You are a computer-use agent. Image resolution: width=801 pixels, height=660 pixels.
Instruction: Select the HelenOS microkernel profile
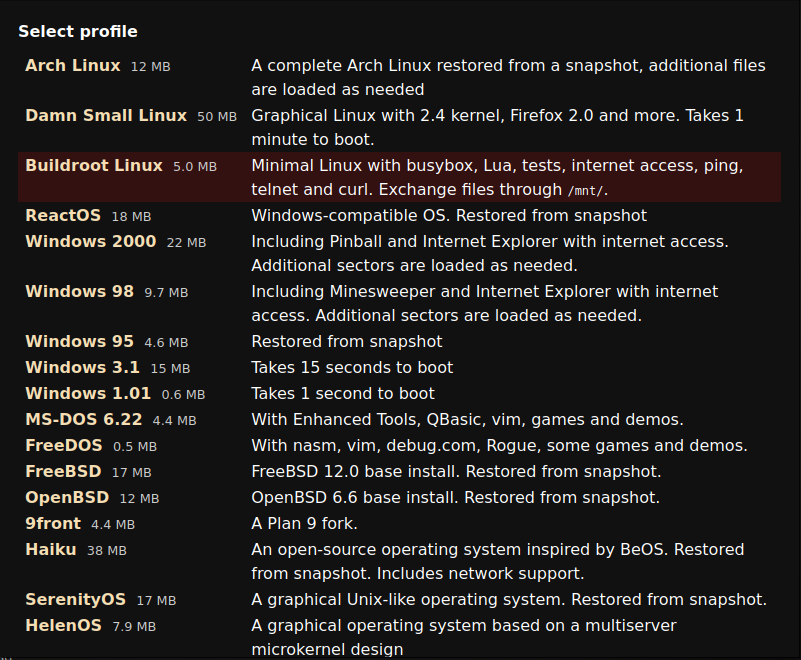tap(62, 625)
